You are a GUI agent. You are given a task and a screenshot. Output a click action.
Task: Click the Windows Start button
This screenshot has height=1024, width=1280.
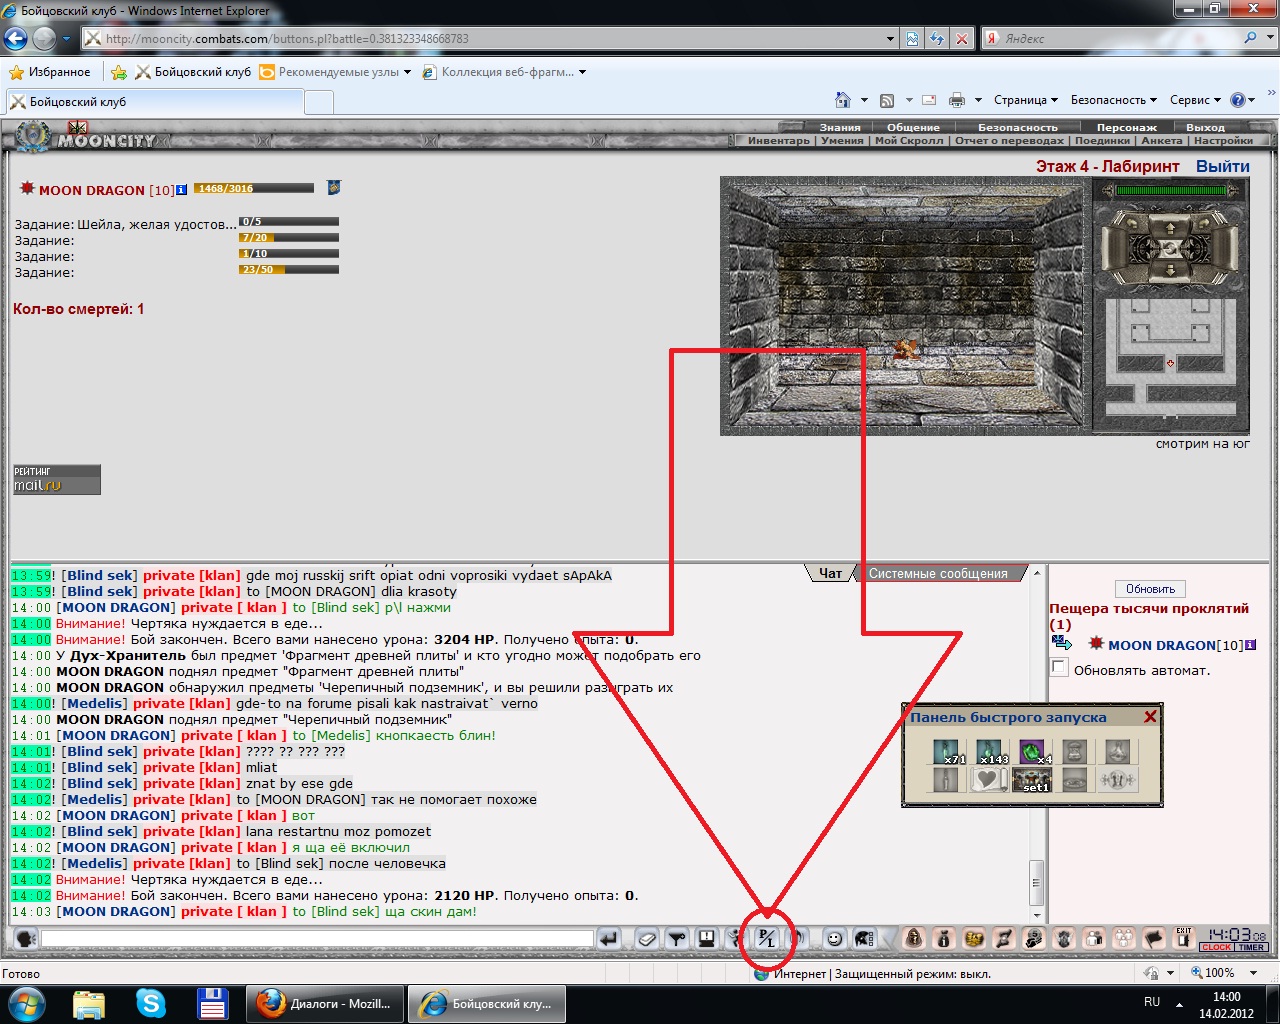[27, 1003]
